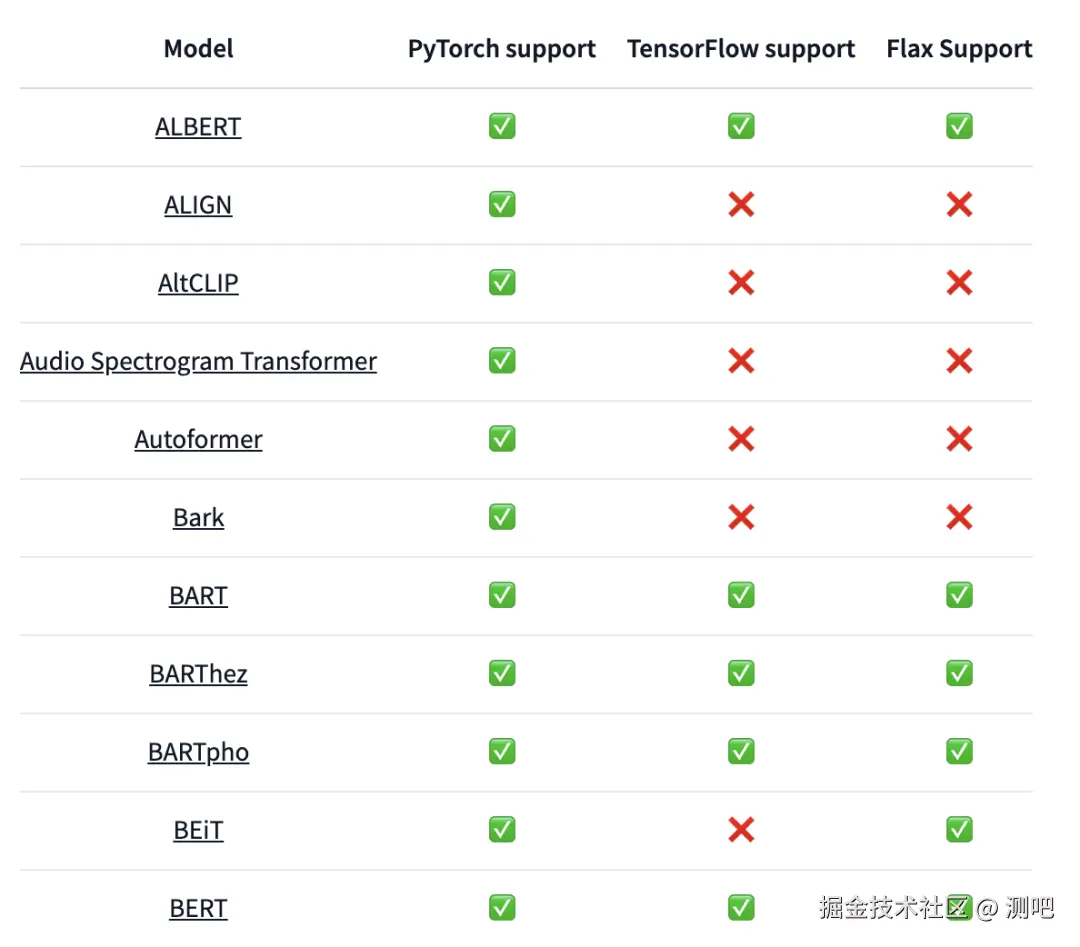
Task: Open the BARThez model link
Action: click(198, 673)
